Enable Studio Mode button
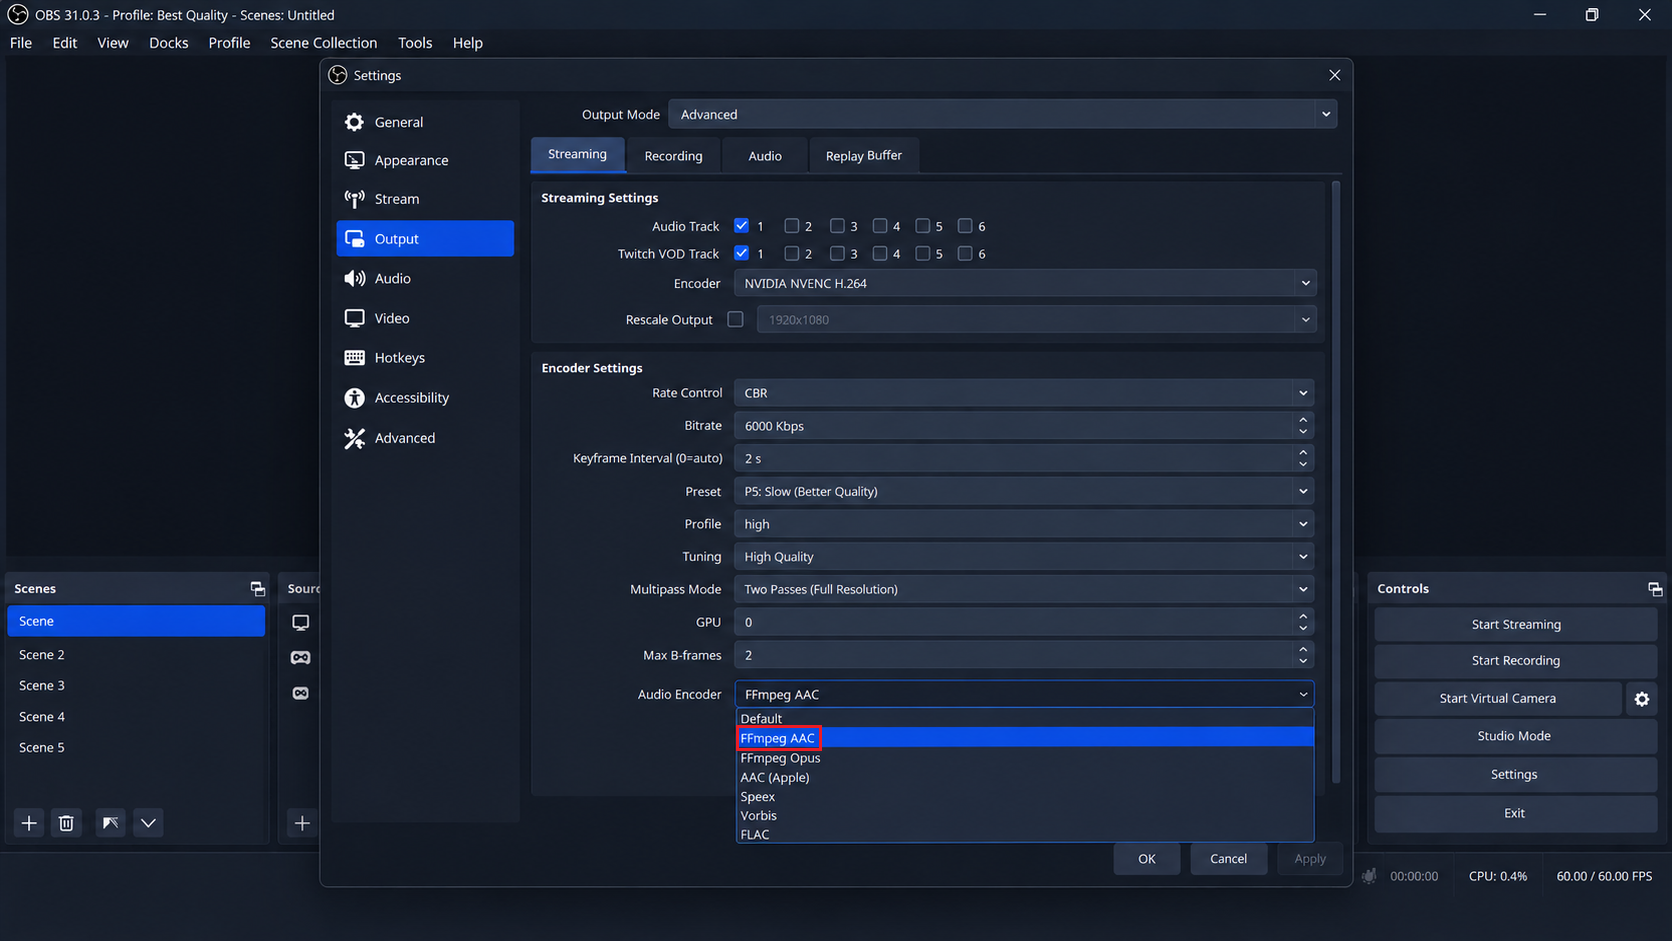The height and width of the screenshot is (941, 1672). pos(1516,736)
